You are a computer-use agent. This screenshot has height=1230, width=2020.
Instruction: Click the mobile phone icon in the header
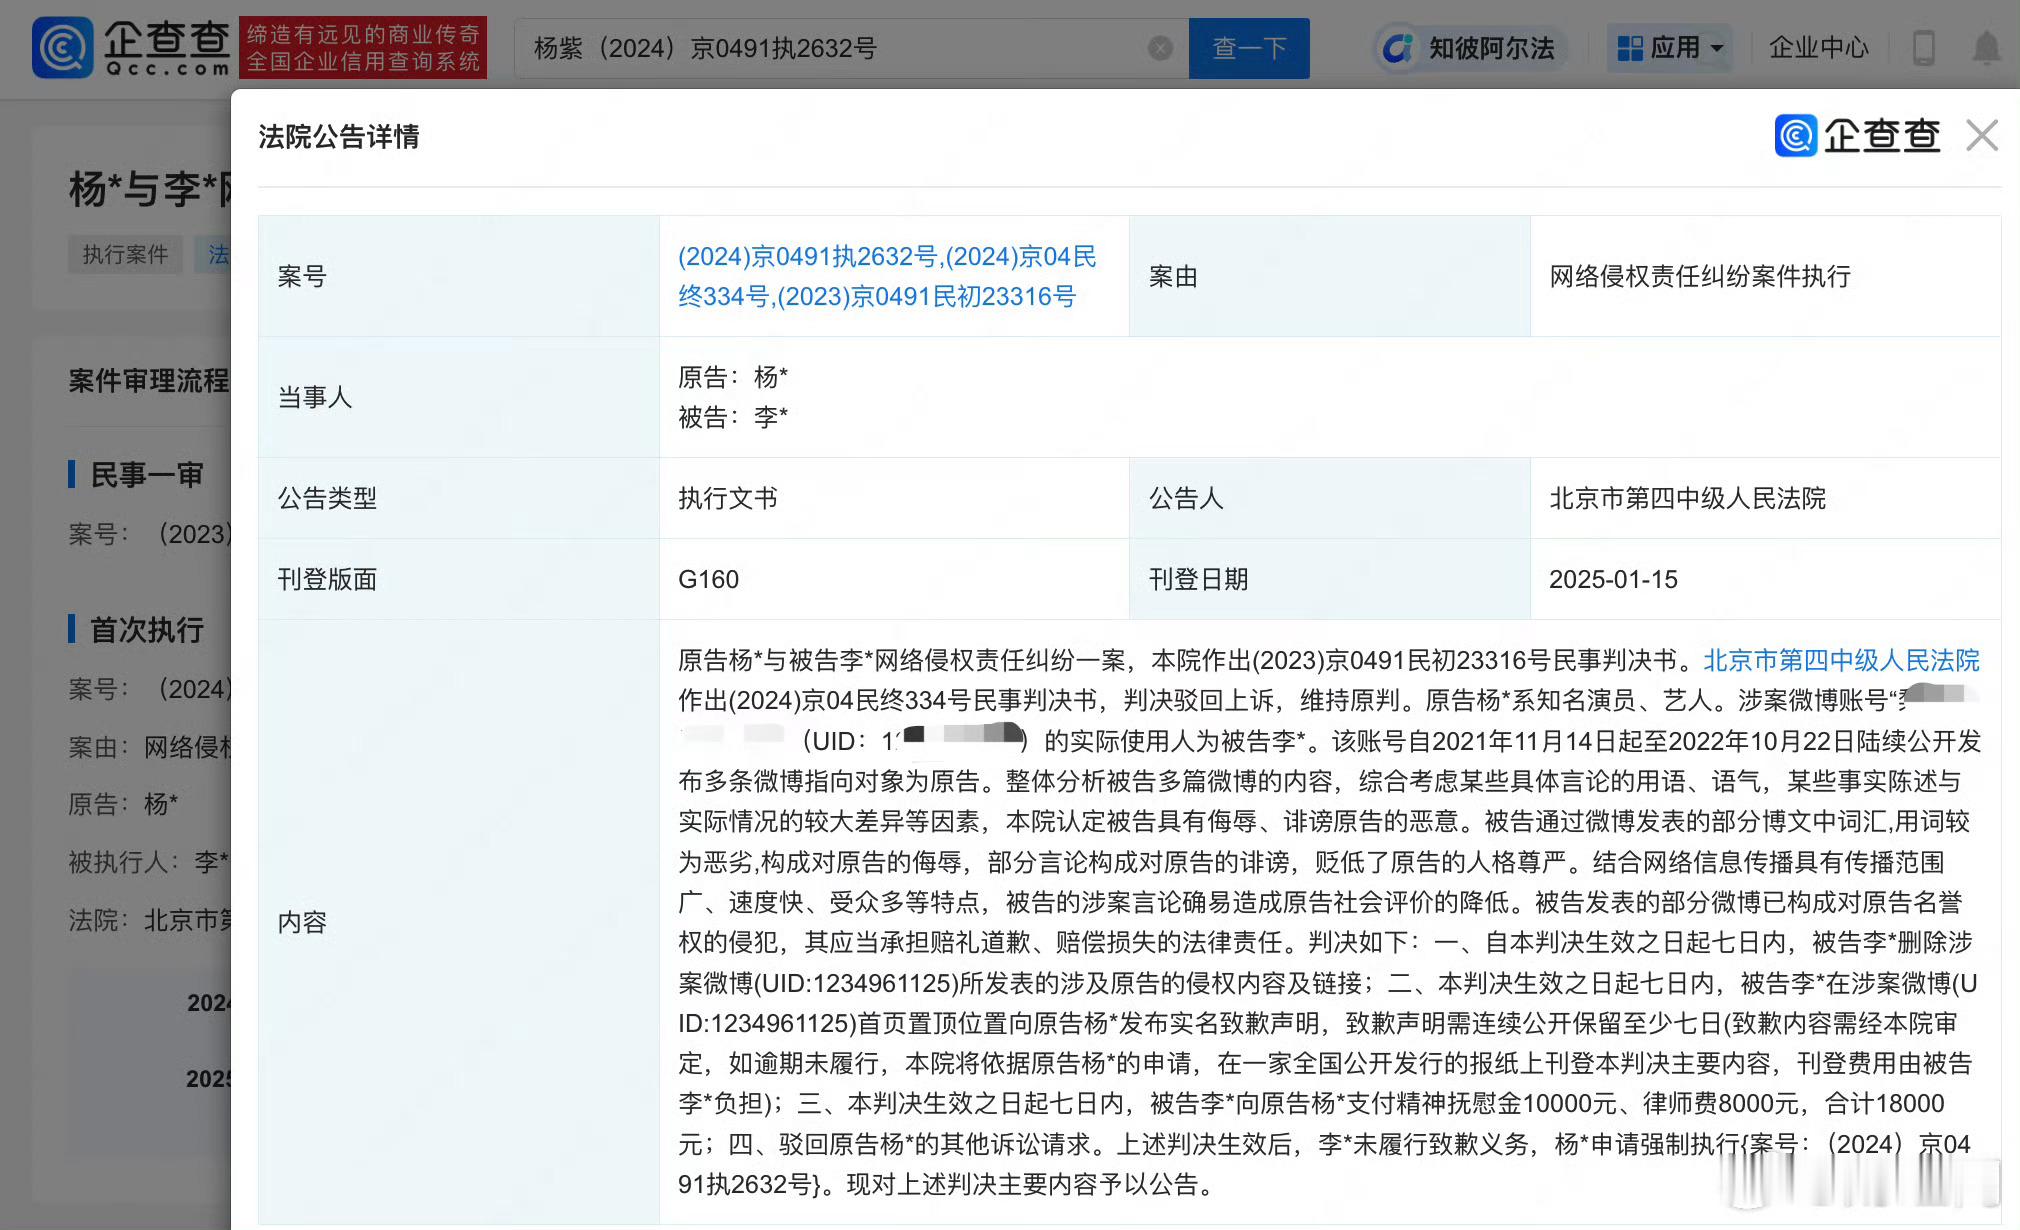pyautogui.click(x=1924, y=48)
